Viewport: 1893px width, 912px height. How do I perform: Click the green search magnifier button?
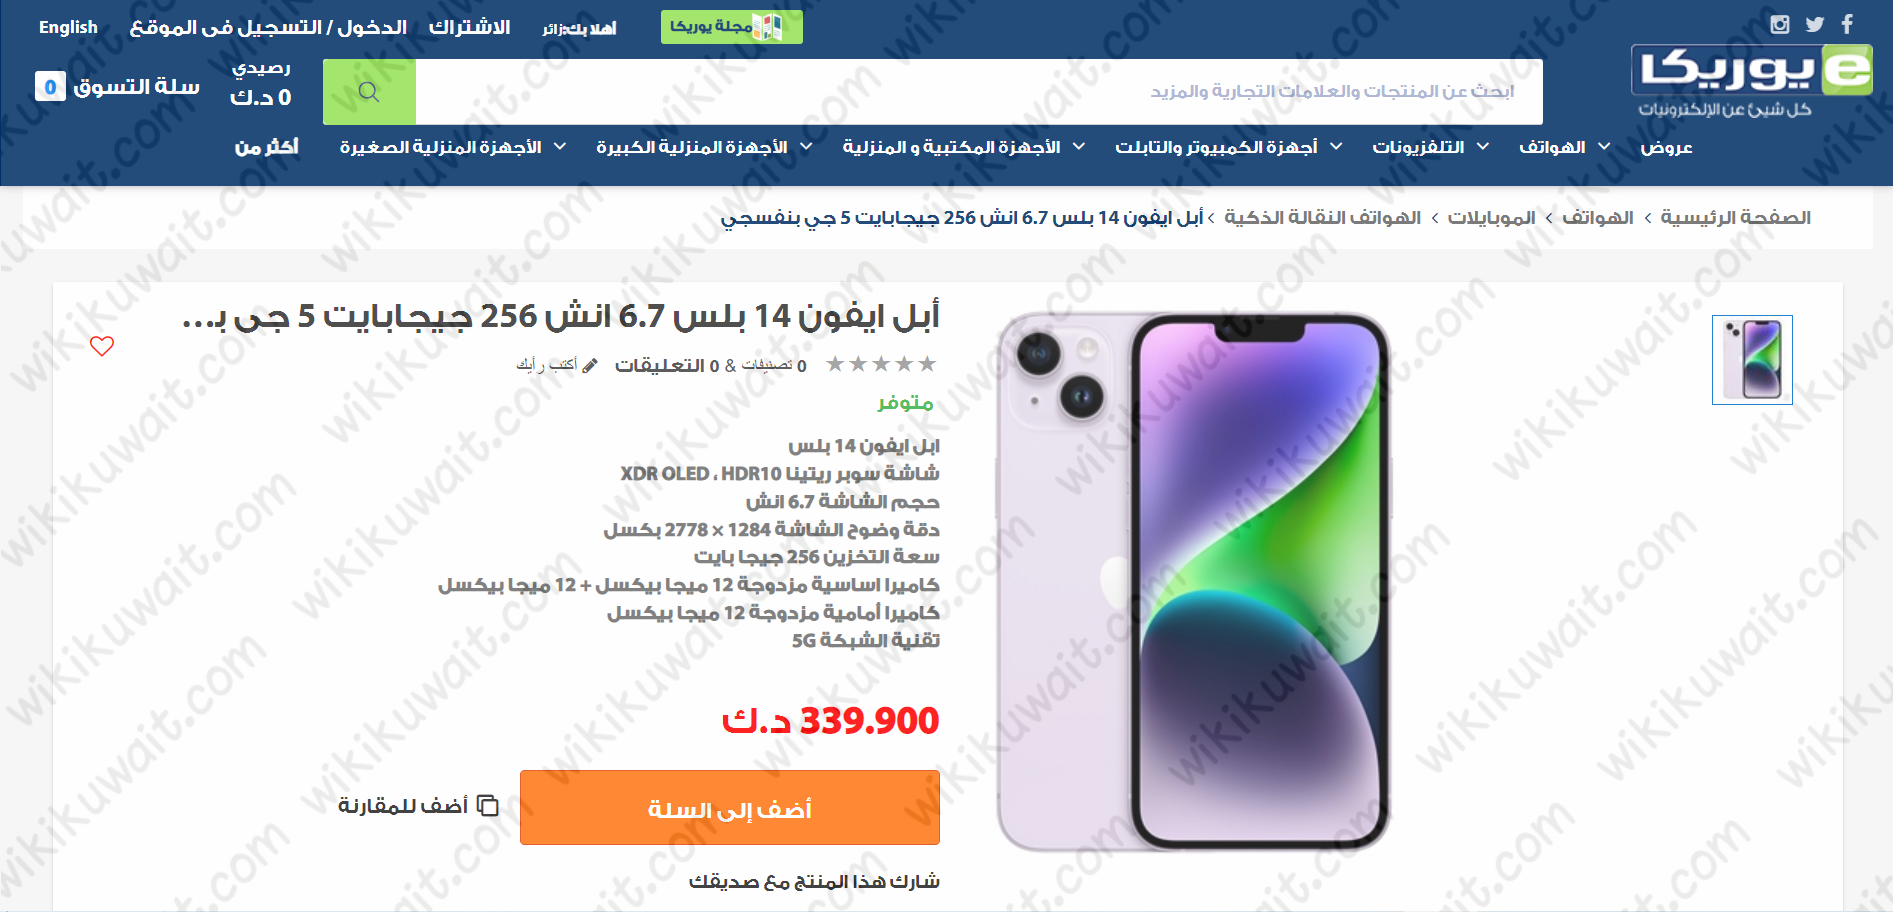click(369, 92)
